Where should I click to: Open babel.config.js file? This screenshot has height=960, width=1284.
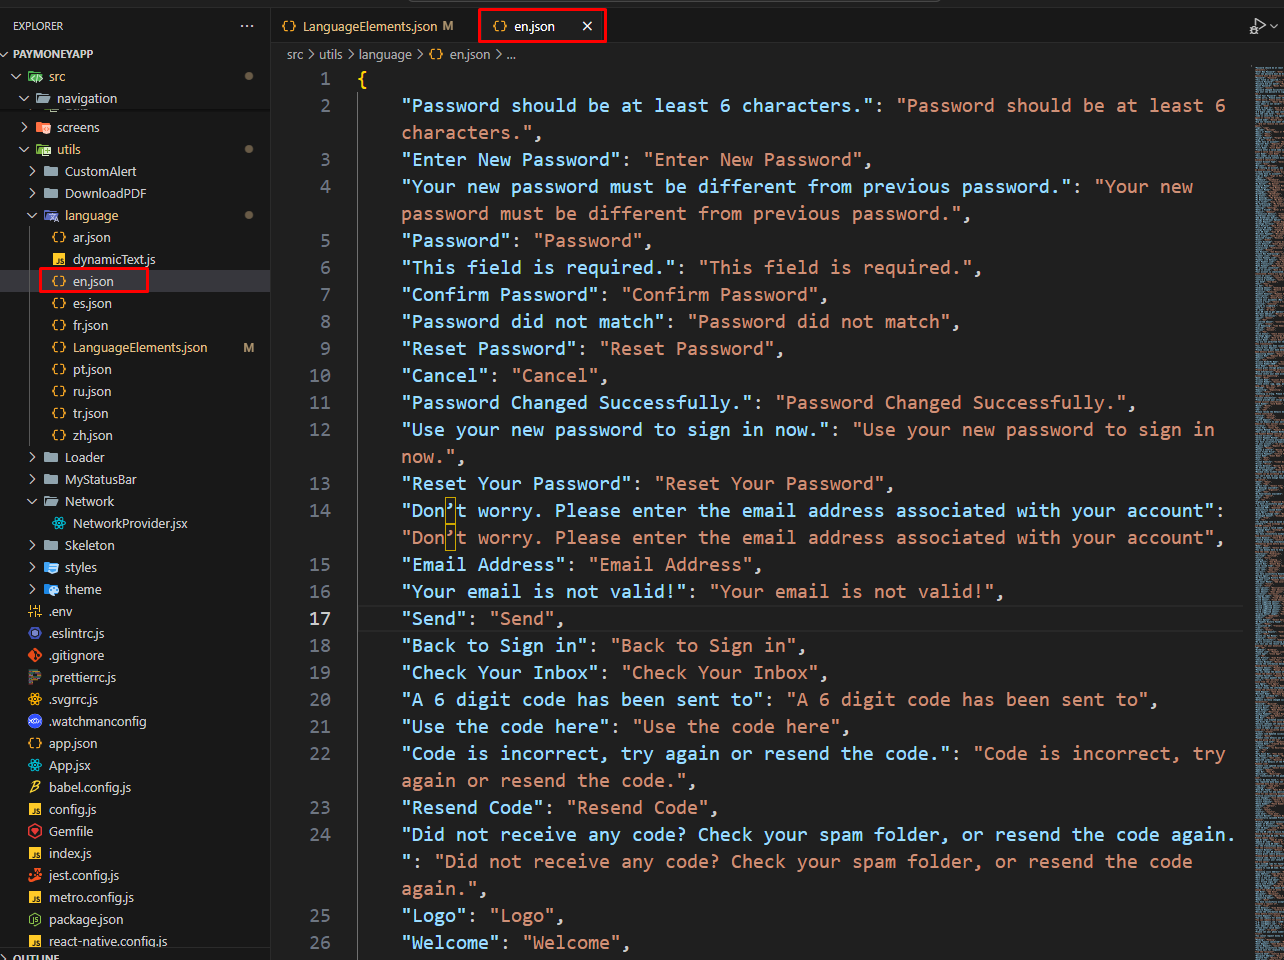coord(89,787)
